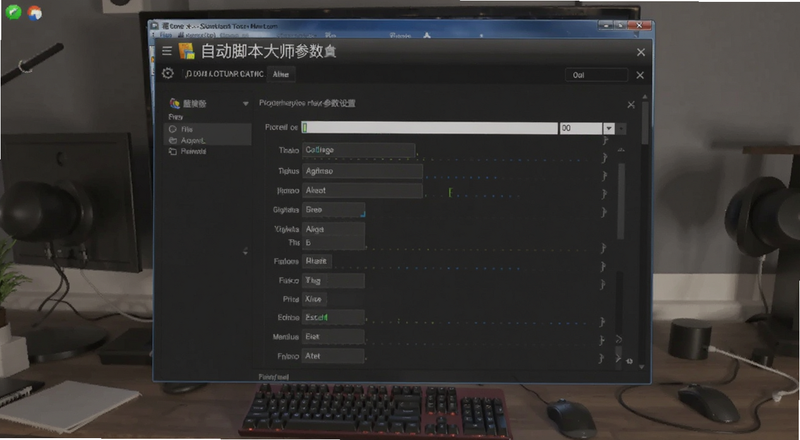Screen dimensions: 800x440
Task: Click the row action icon for the Atet field
Action: click(601, 358)
